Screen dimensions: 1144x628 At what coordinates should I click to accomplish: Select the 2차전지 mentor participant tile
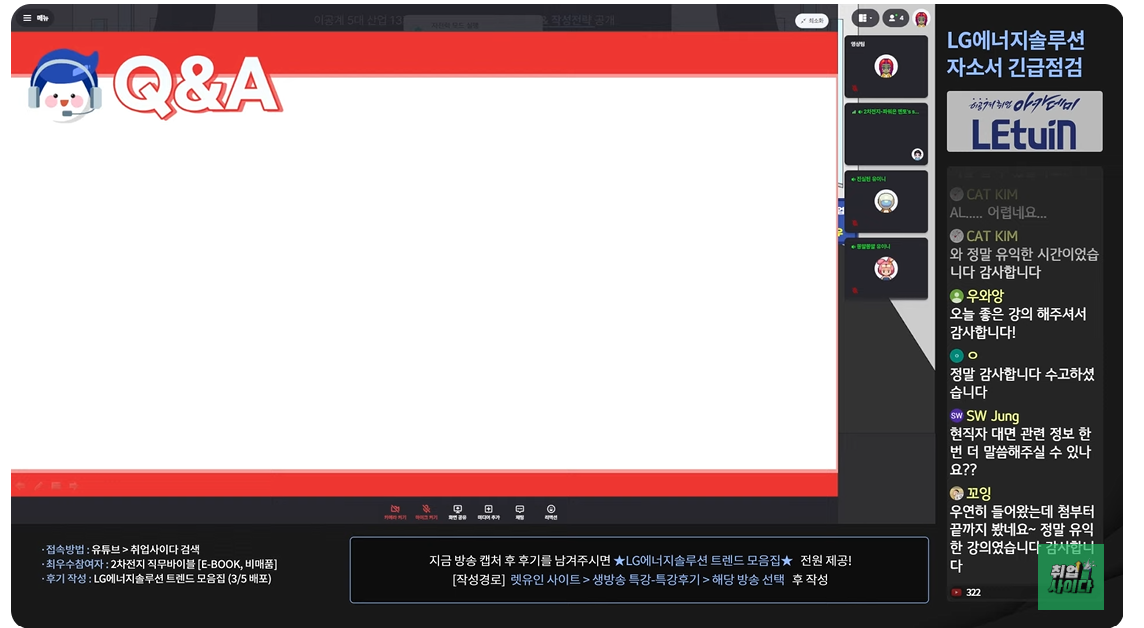pos(886,134)
